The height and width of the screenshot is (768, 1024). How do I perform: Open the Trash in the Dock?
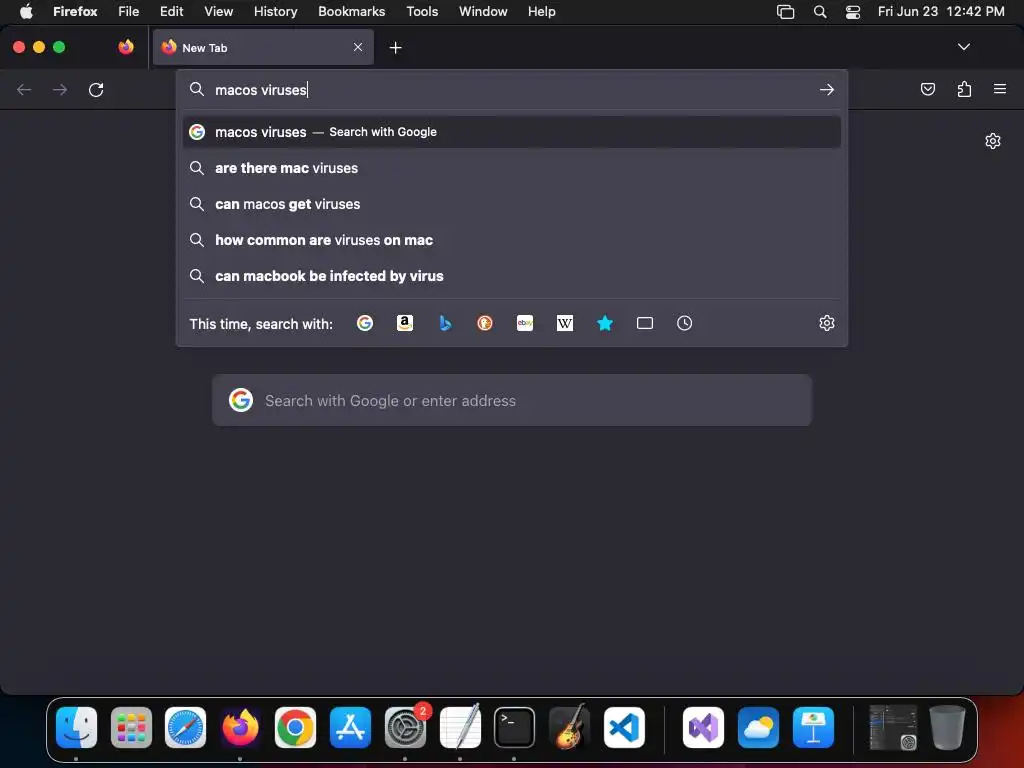(x=947, y=727)
